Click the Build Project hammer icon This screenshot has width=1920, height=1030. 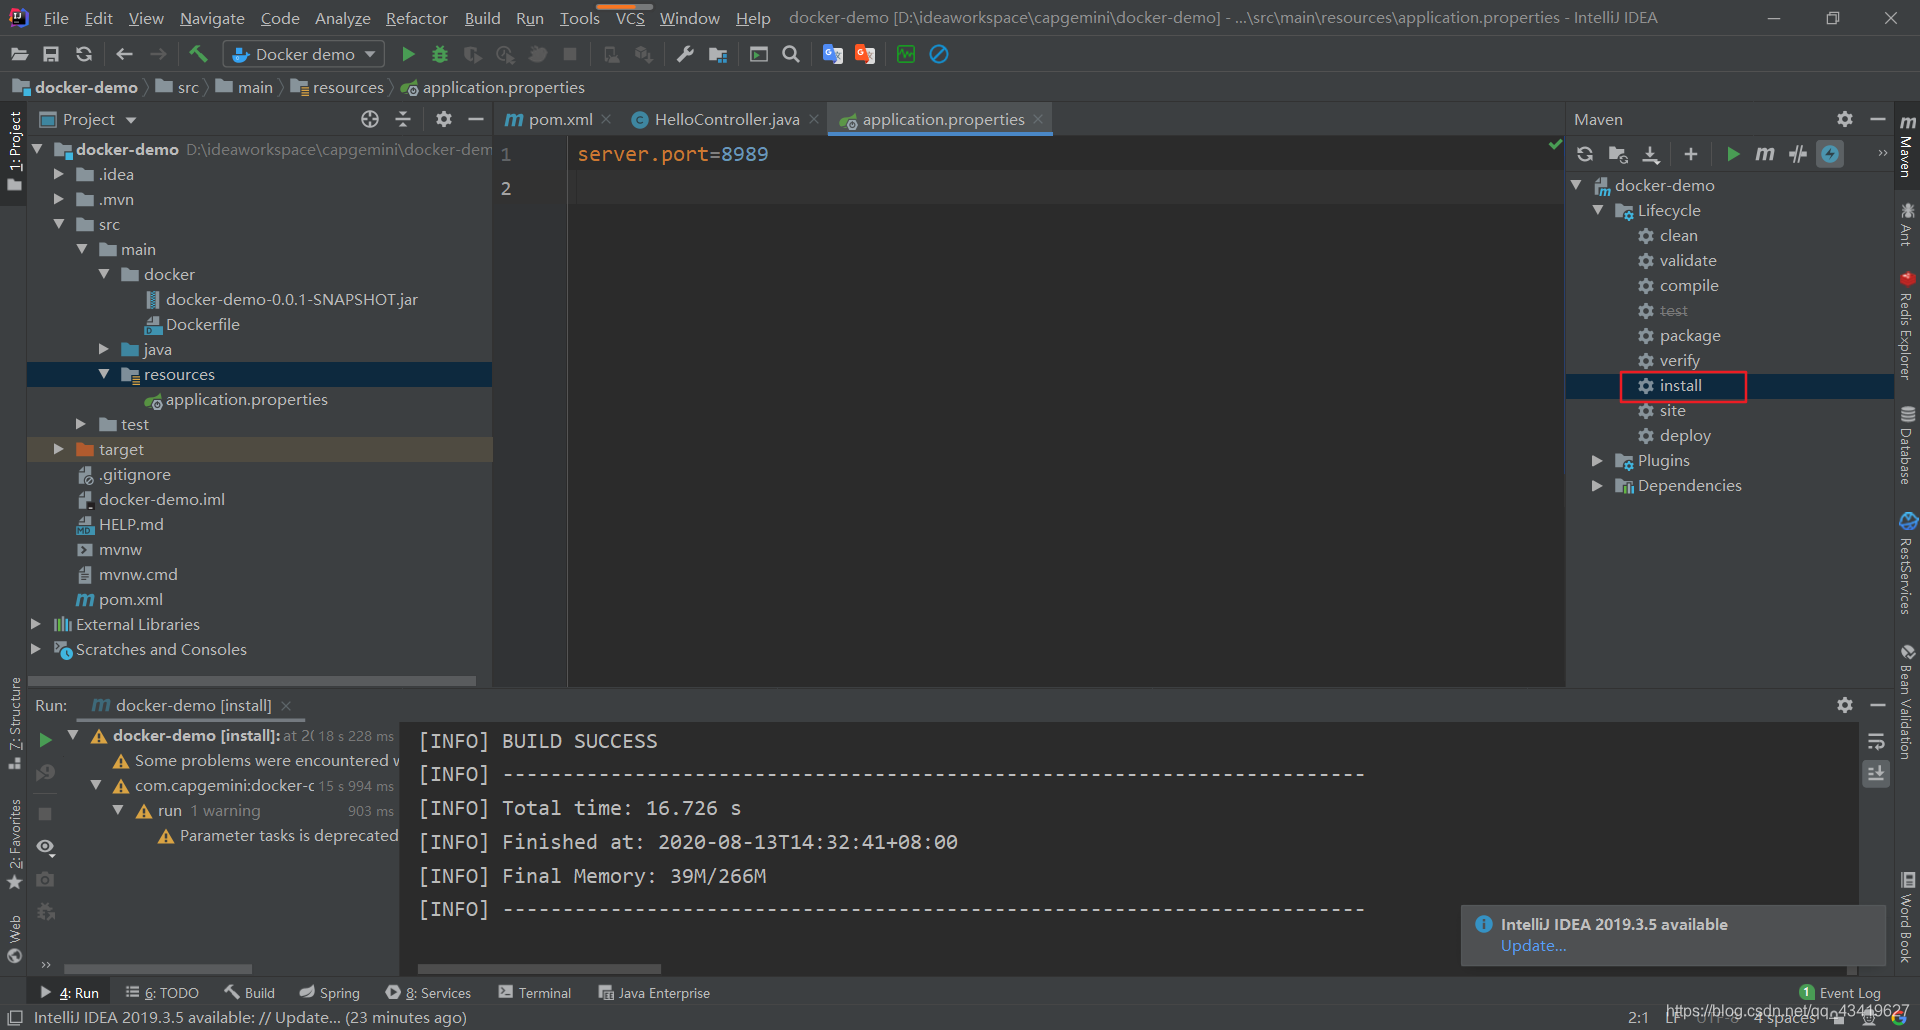click(x=198, y=54)
